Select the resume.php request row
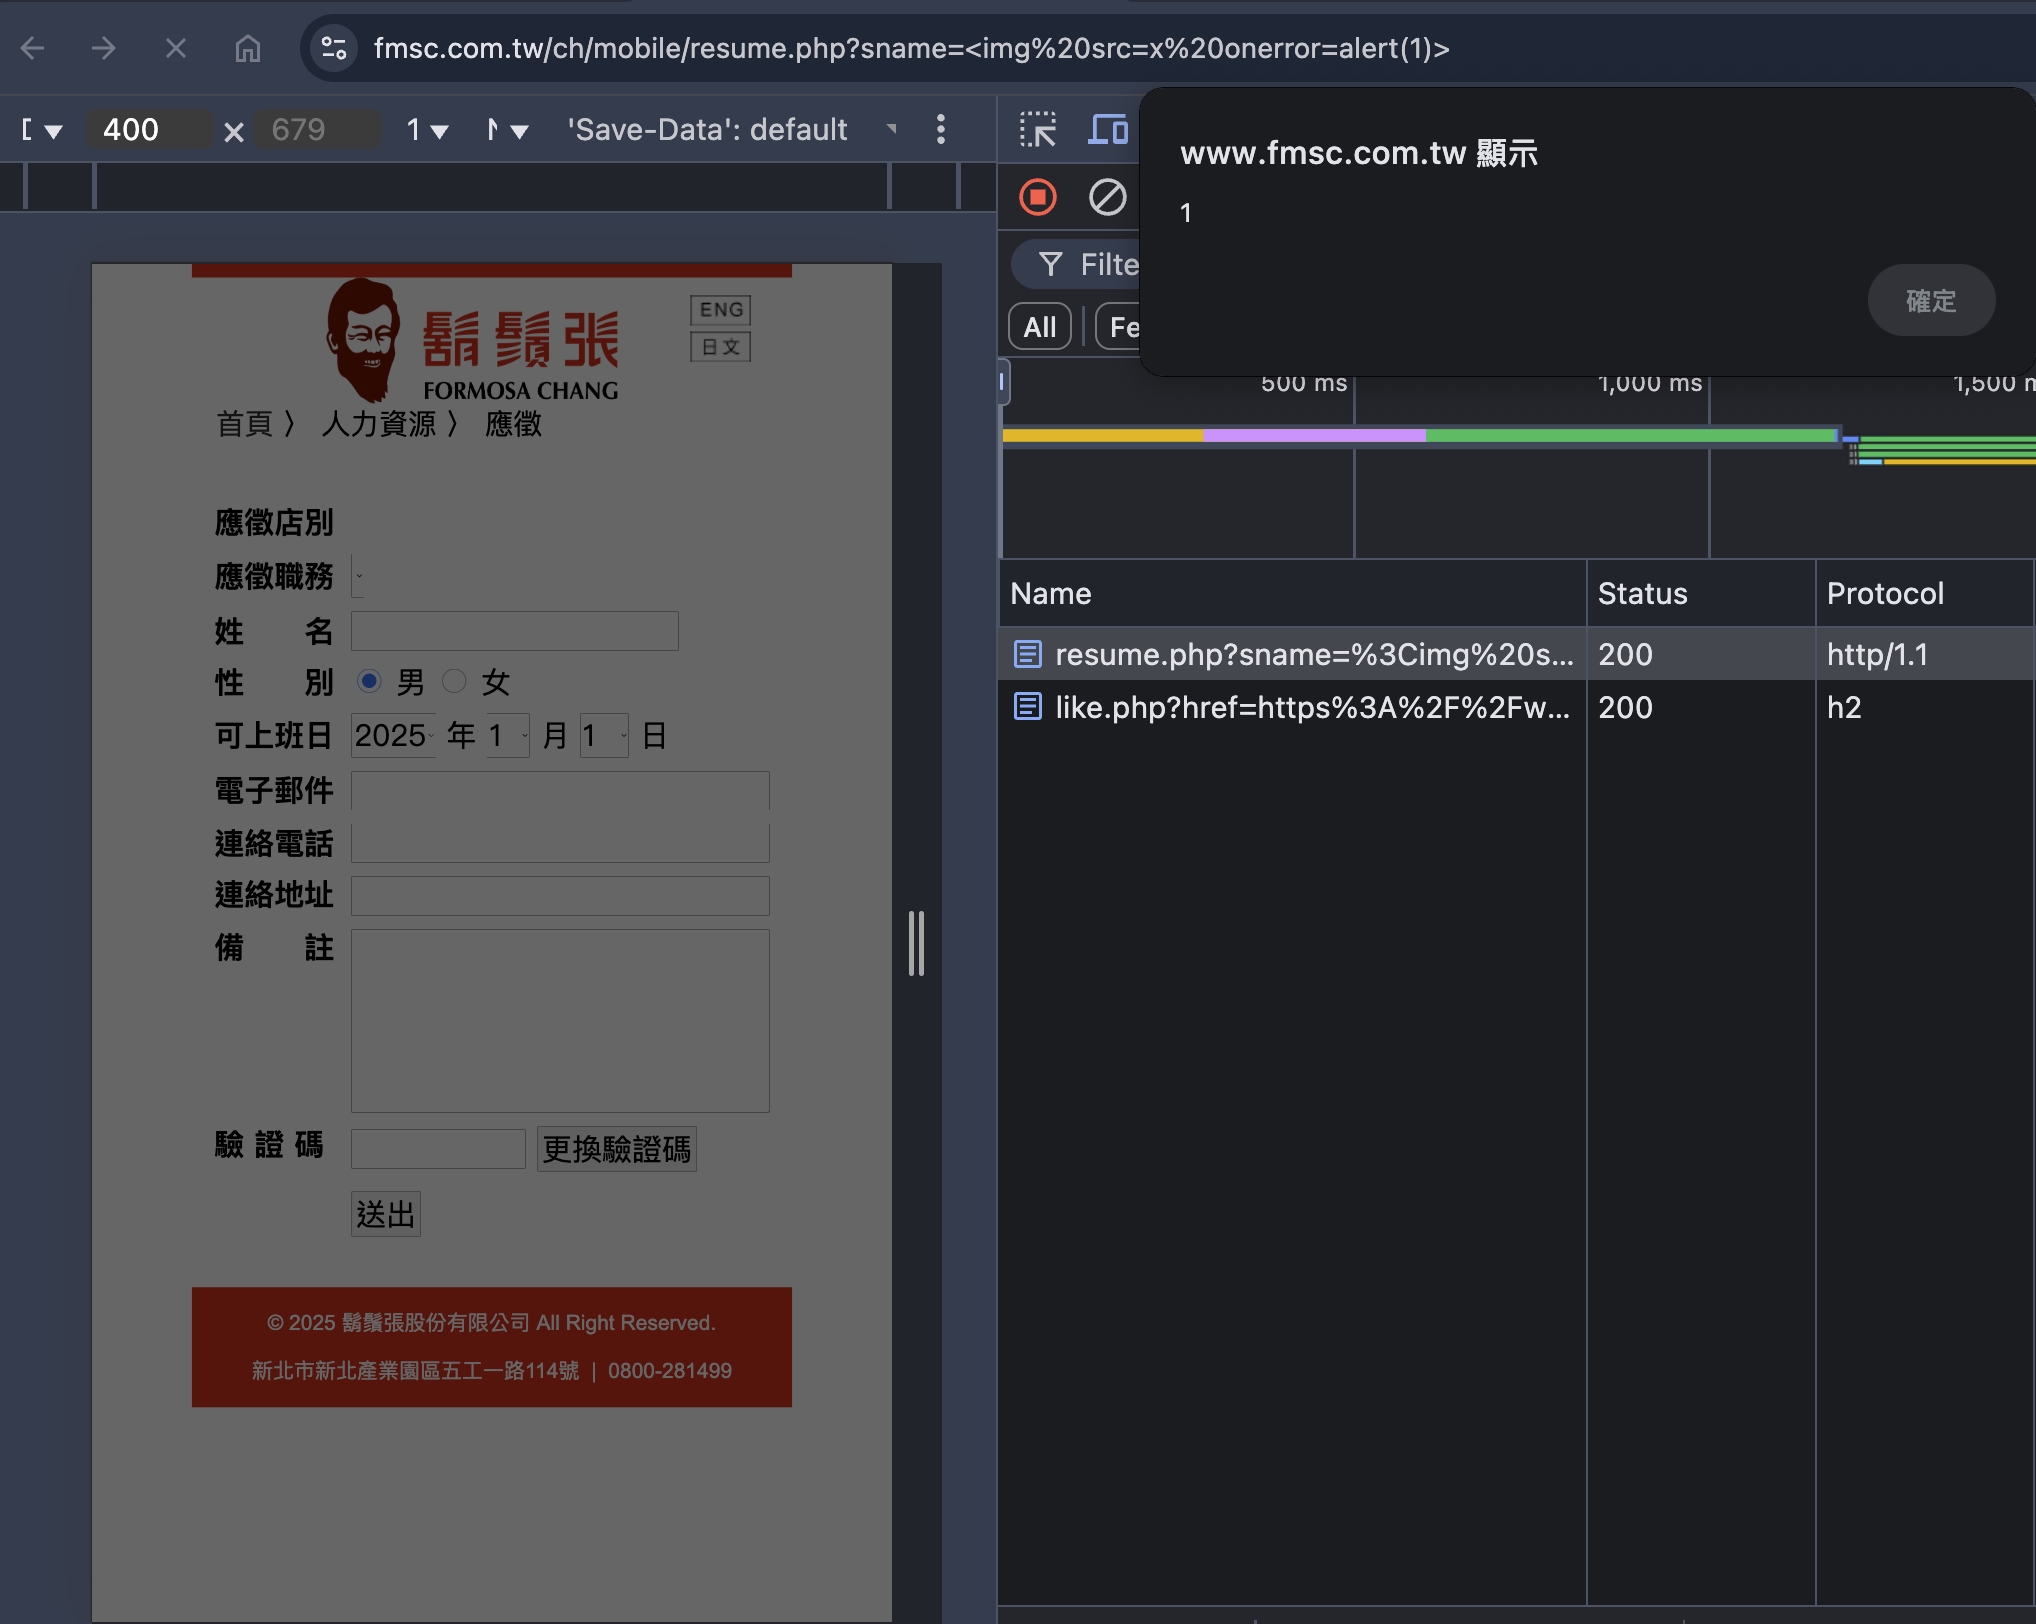Image resolution: width=2036 pixels, height=1624 pixels. 1517,654
